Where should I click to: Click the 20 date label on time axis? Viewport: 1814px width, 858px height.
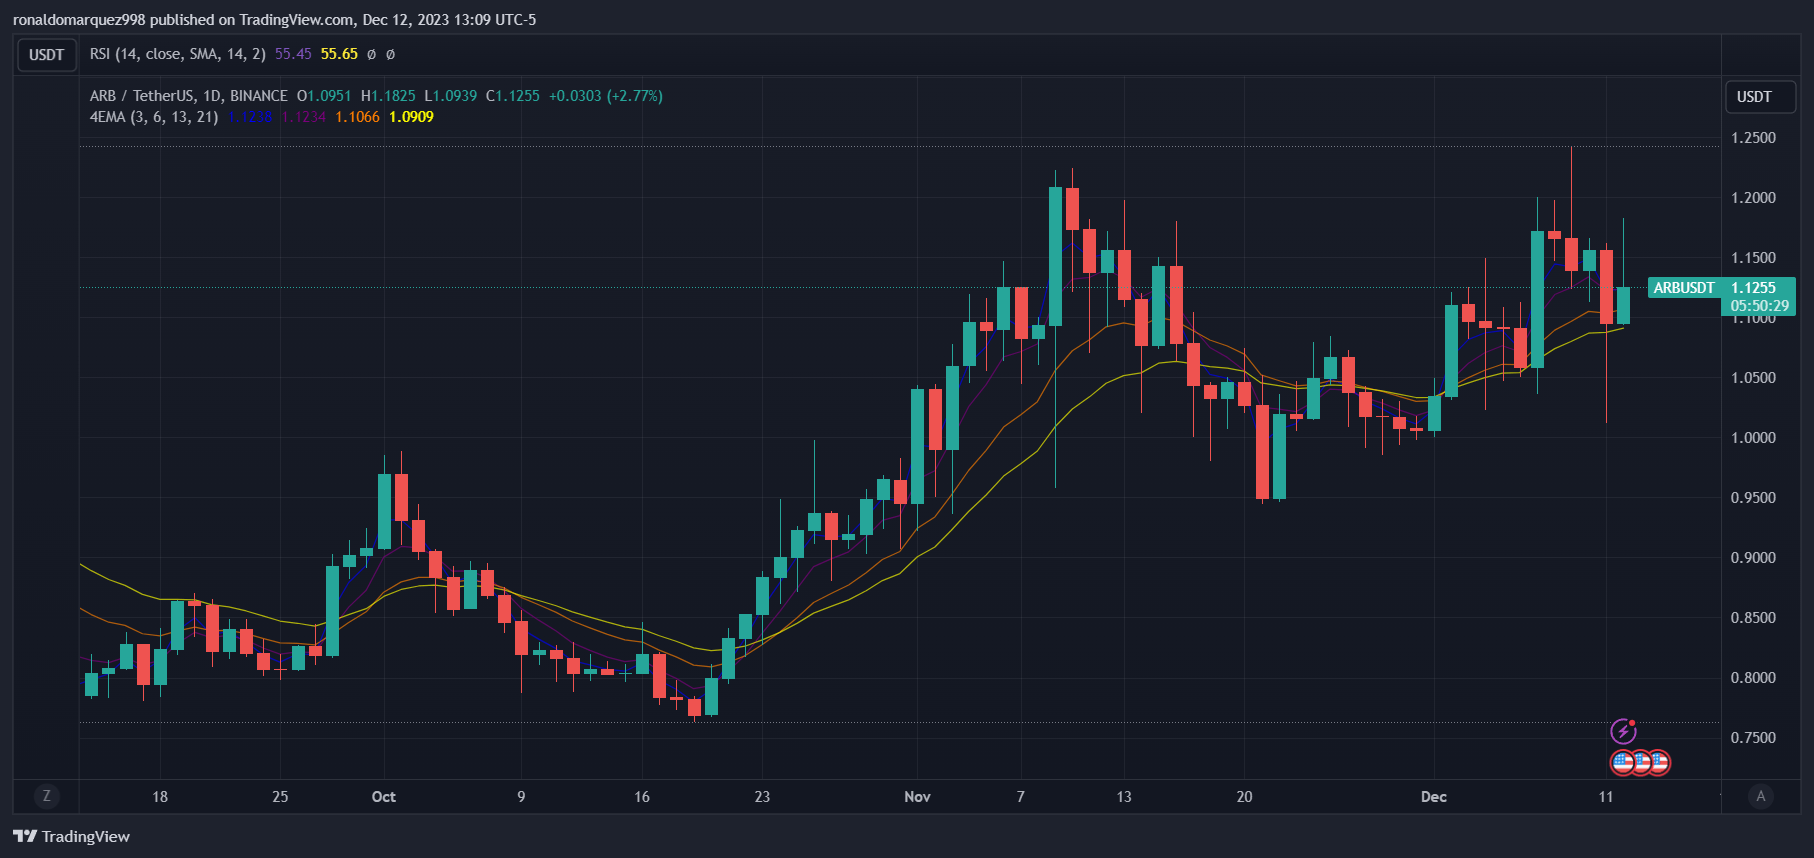click(x=1244, y=797)
